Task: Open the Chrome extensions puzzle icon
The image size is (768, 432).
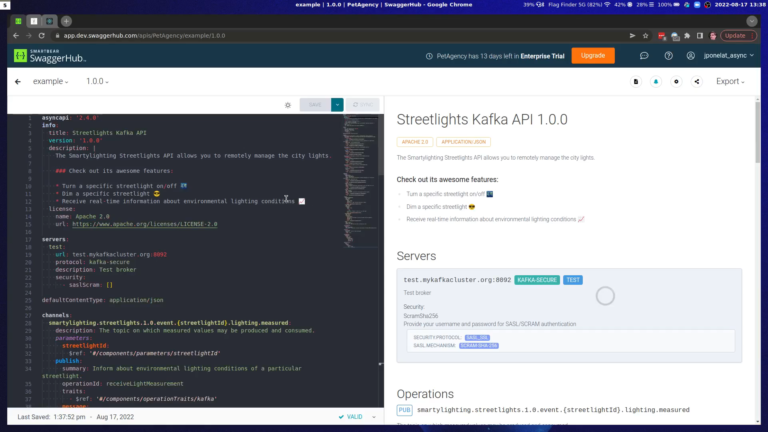Action: point(687,36)
